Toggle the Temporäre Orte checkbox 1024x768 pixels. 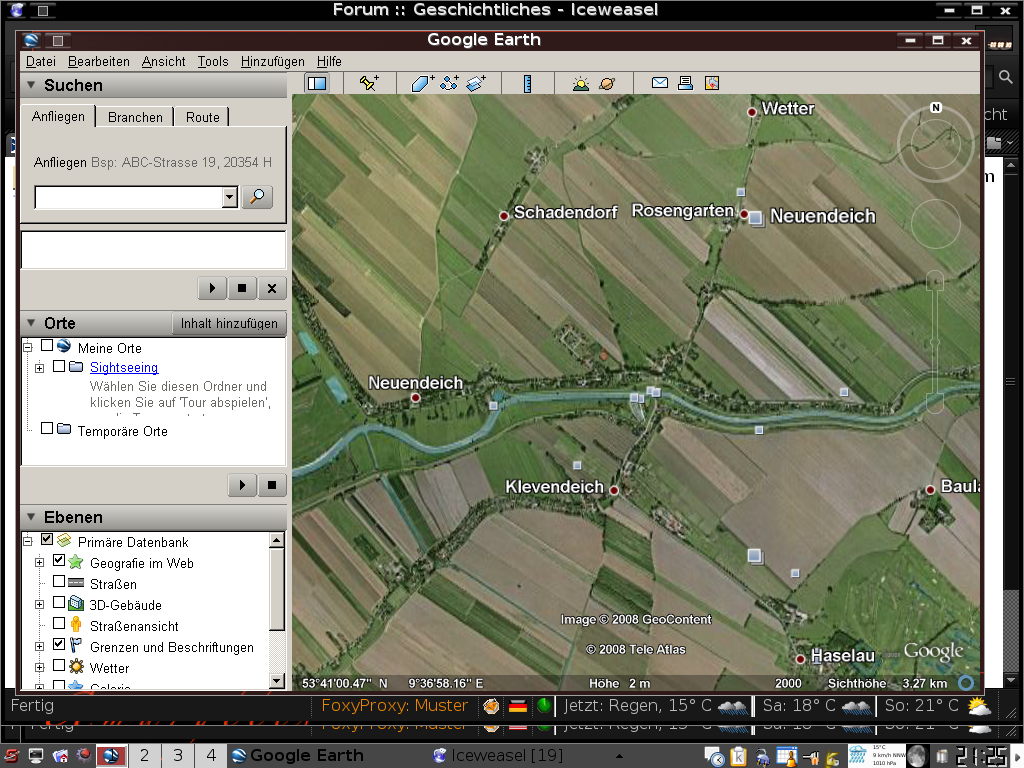(x=46, y=428)
